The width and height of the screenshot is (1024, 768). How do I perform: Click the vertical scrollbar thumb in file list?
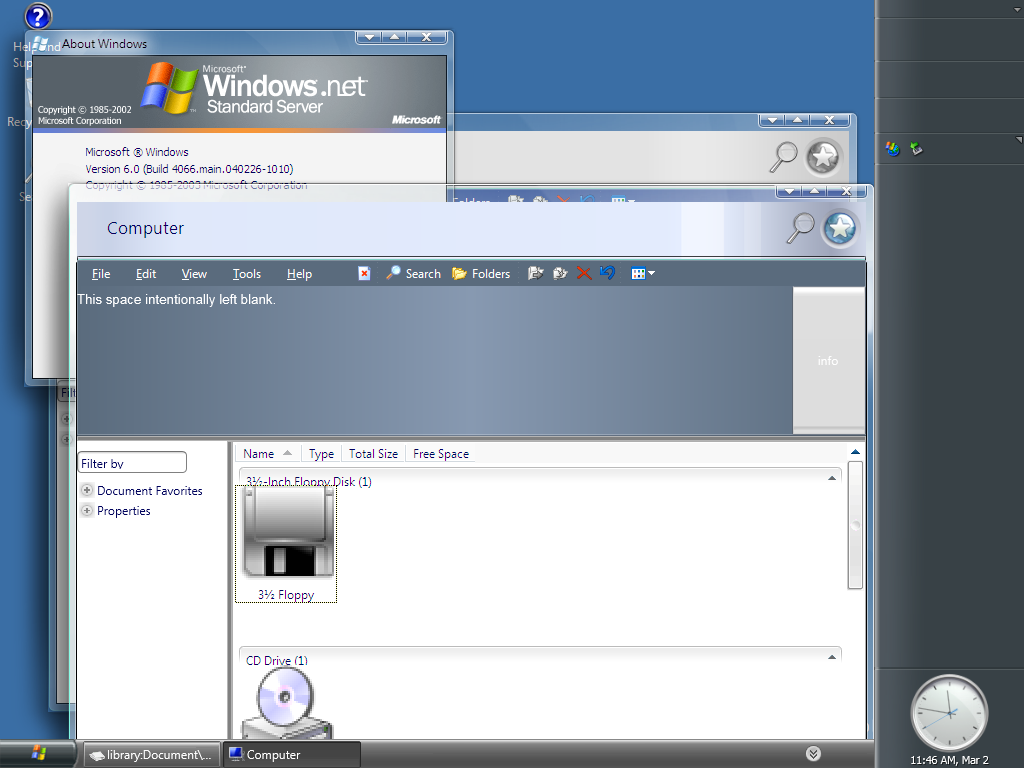[855, 525]
